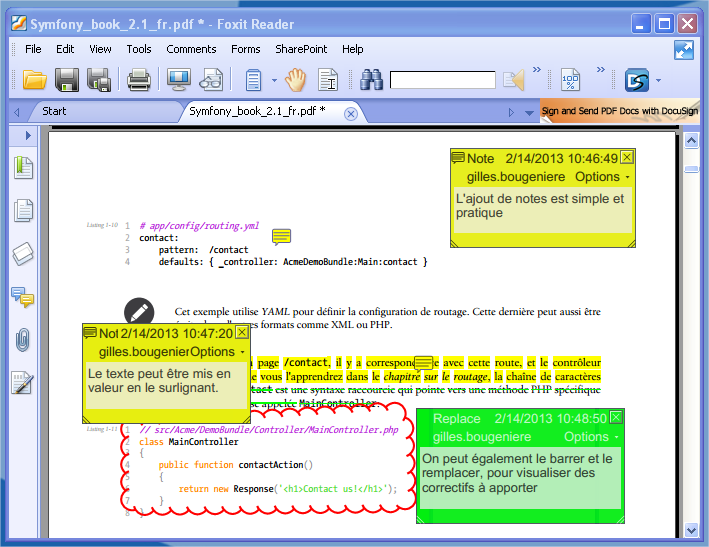Open the Edit menu
Screen dimensions: 709x547
coord(65,49)
